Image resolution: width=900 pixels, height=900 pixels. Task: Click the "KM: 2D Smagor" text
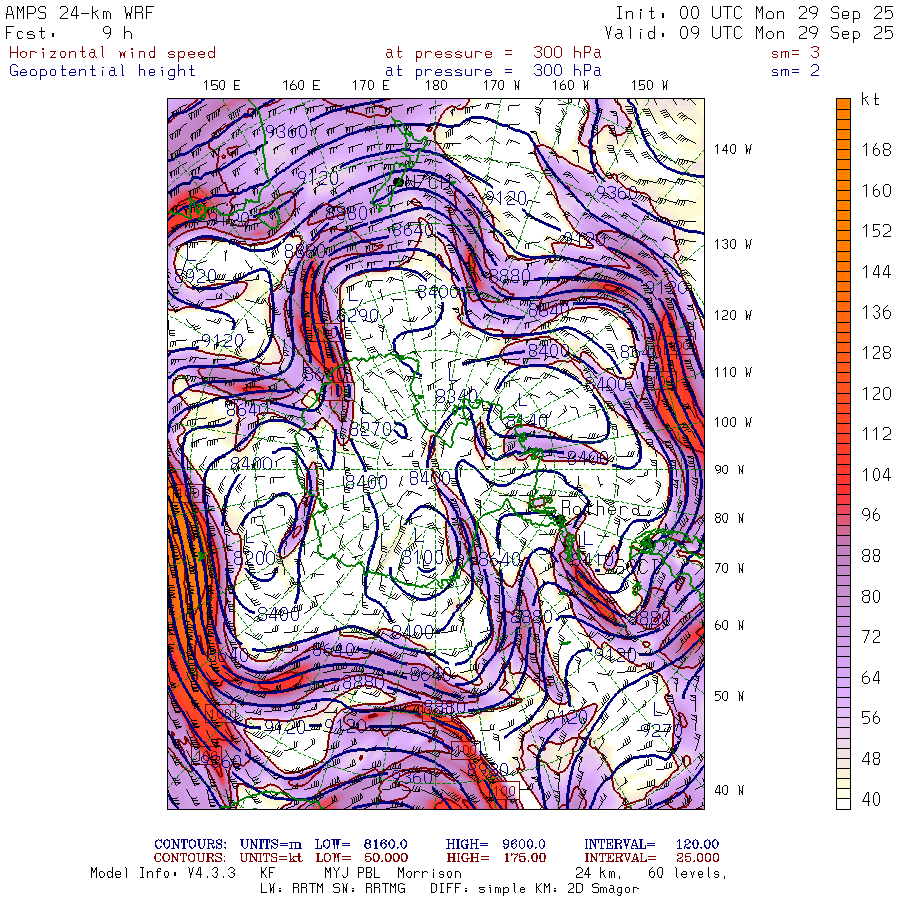[x=587, y=889]
